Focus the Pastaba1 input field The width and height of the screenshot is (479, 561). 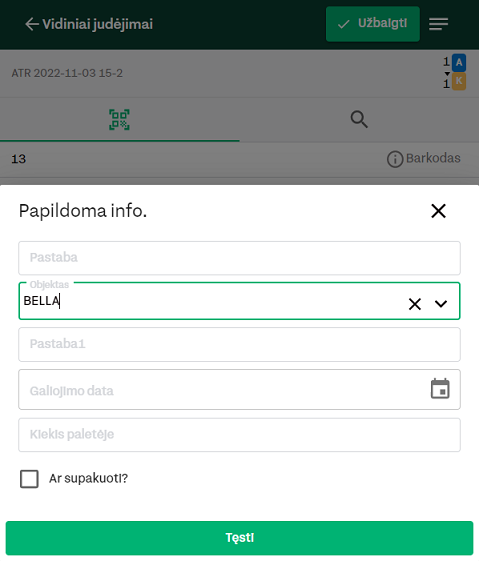point(239,344)
